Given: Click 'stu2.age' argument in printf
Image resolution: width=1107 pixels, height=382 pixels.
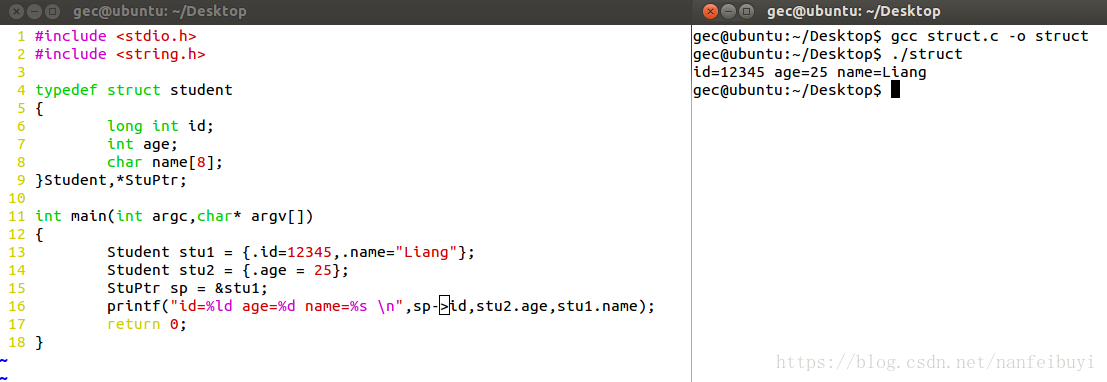Looking at the screenshot, I should (x=512, y=306).
